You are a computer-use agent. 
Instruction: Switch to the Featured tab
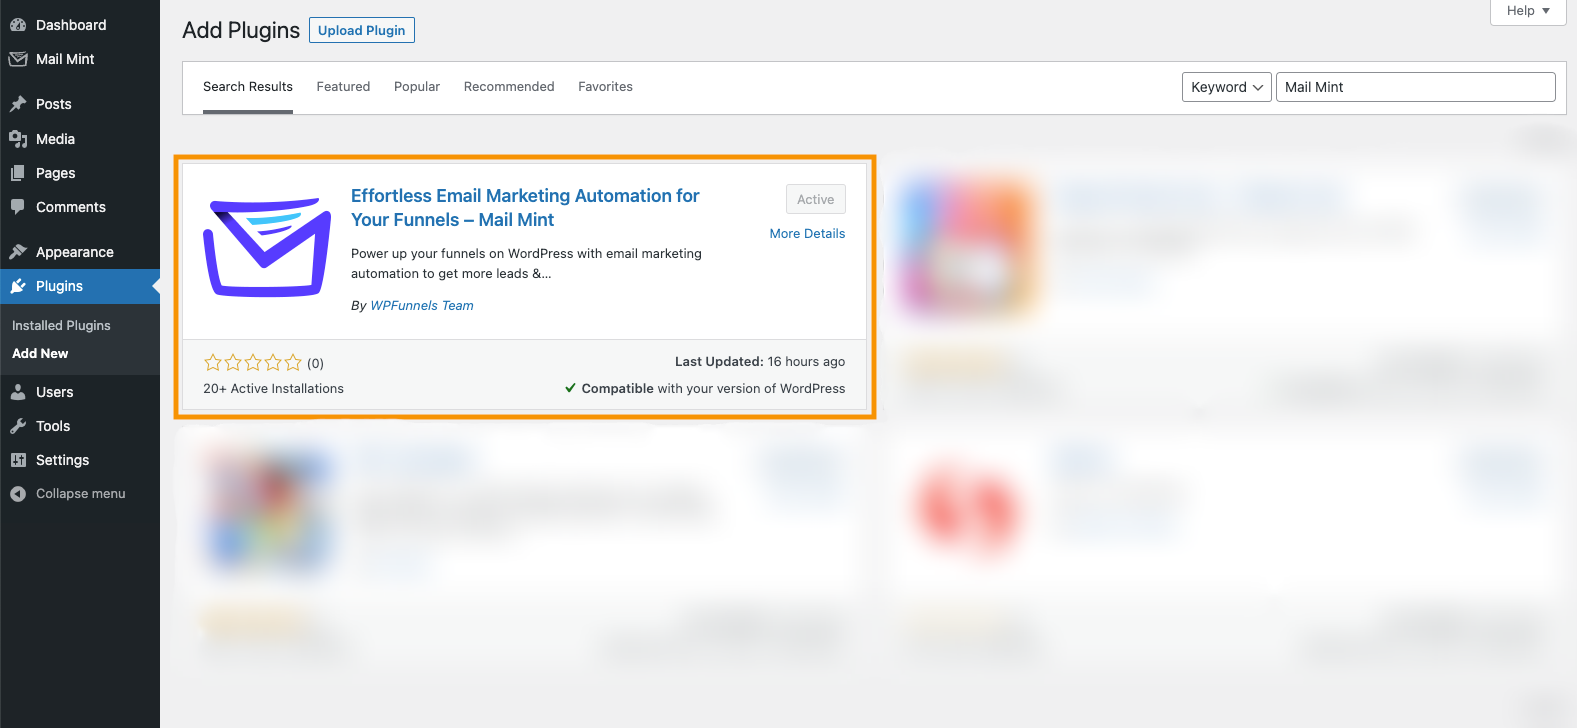pos(343,87)
